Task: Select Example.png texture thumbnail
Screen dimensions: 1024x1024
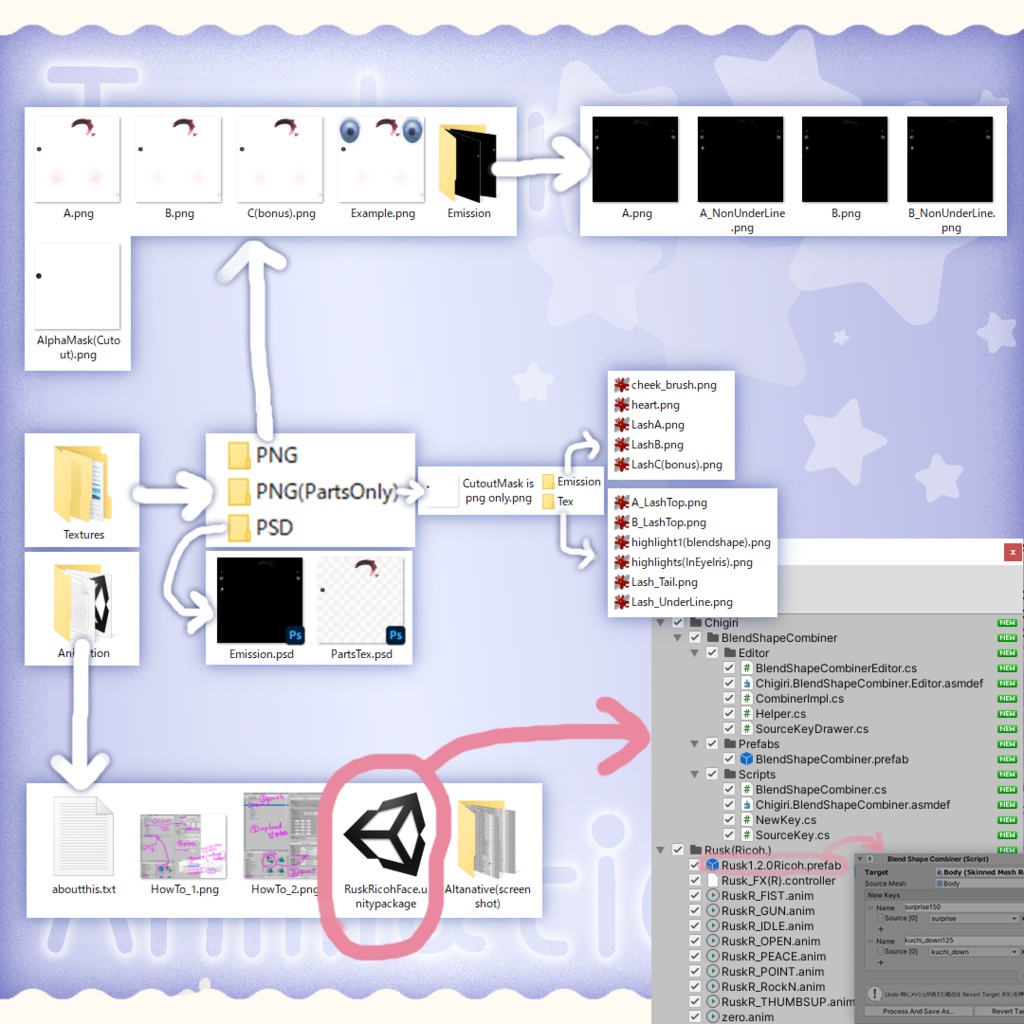Action: pyautogui.click(x=382, y=159)
